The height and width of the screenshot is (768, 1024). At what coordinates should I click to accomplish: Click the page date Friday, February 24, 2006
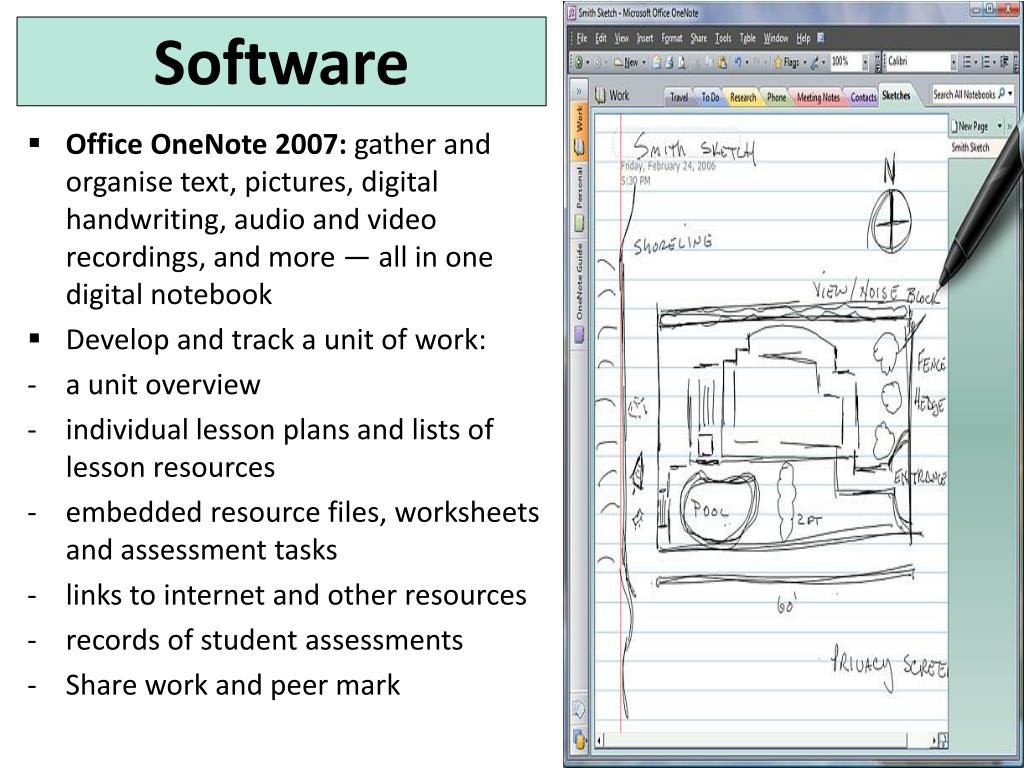[667, 166]
